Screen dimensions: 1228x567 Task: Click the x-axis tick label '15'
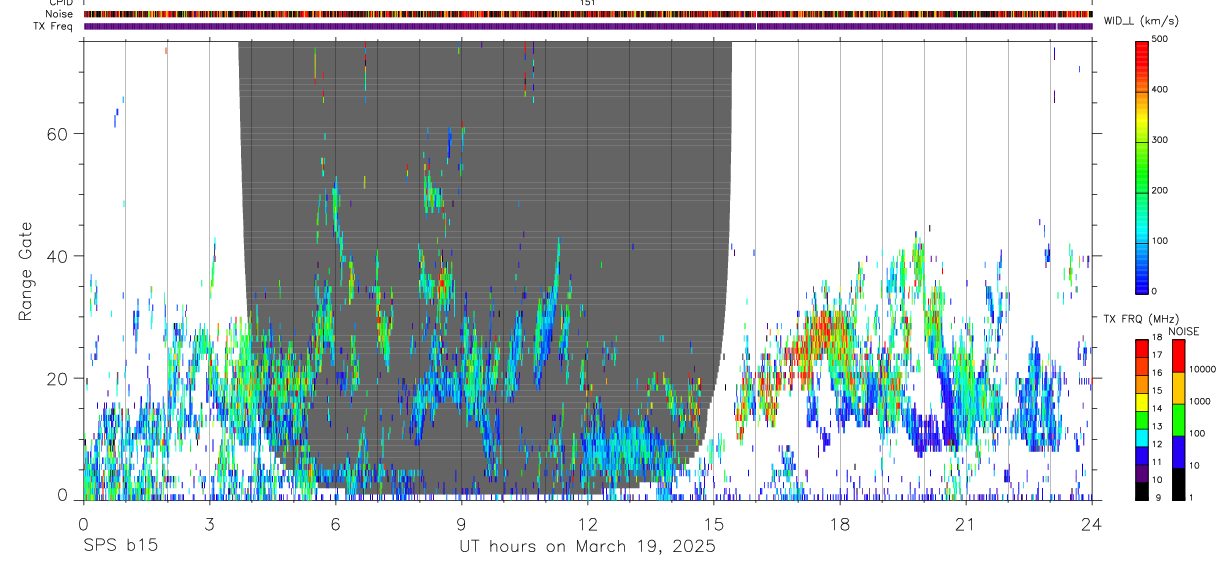click(x=714, y=522)
